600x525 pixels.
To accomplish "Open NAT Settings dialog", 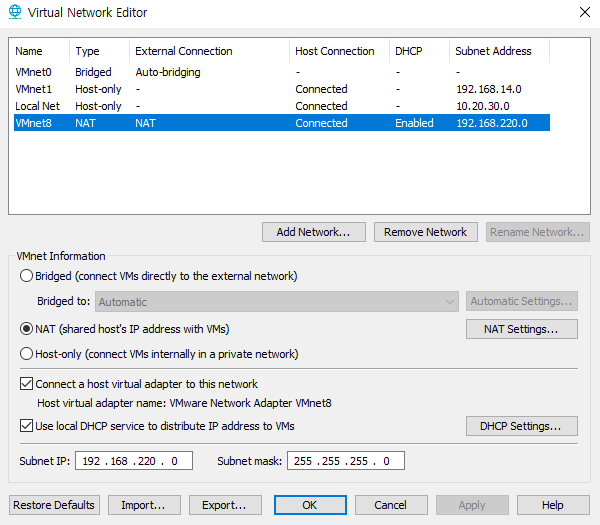I will (x=522, y=329).
